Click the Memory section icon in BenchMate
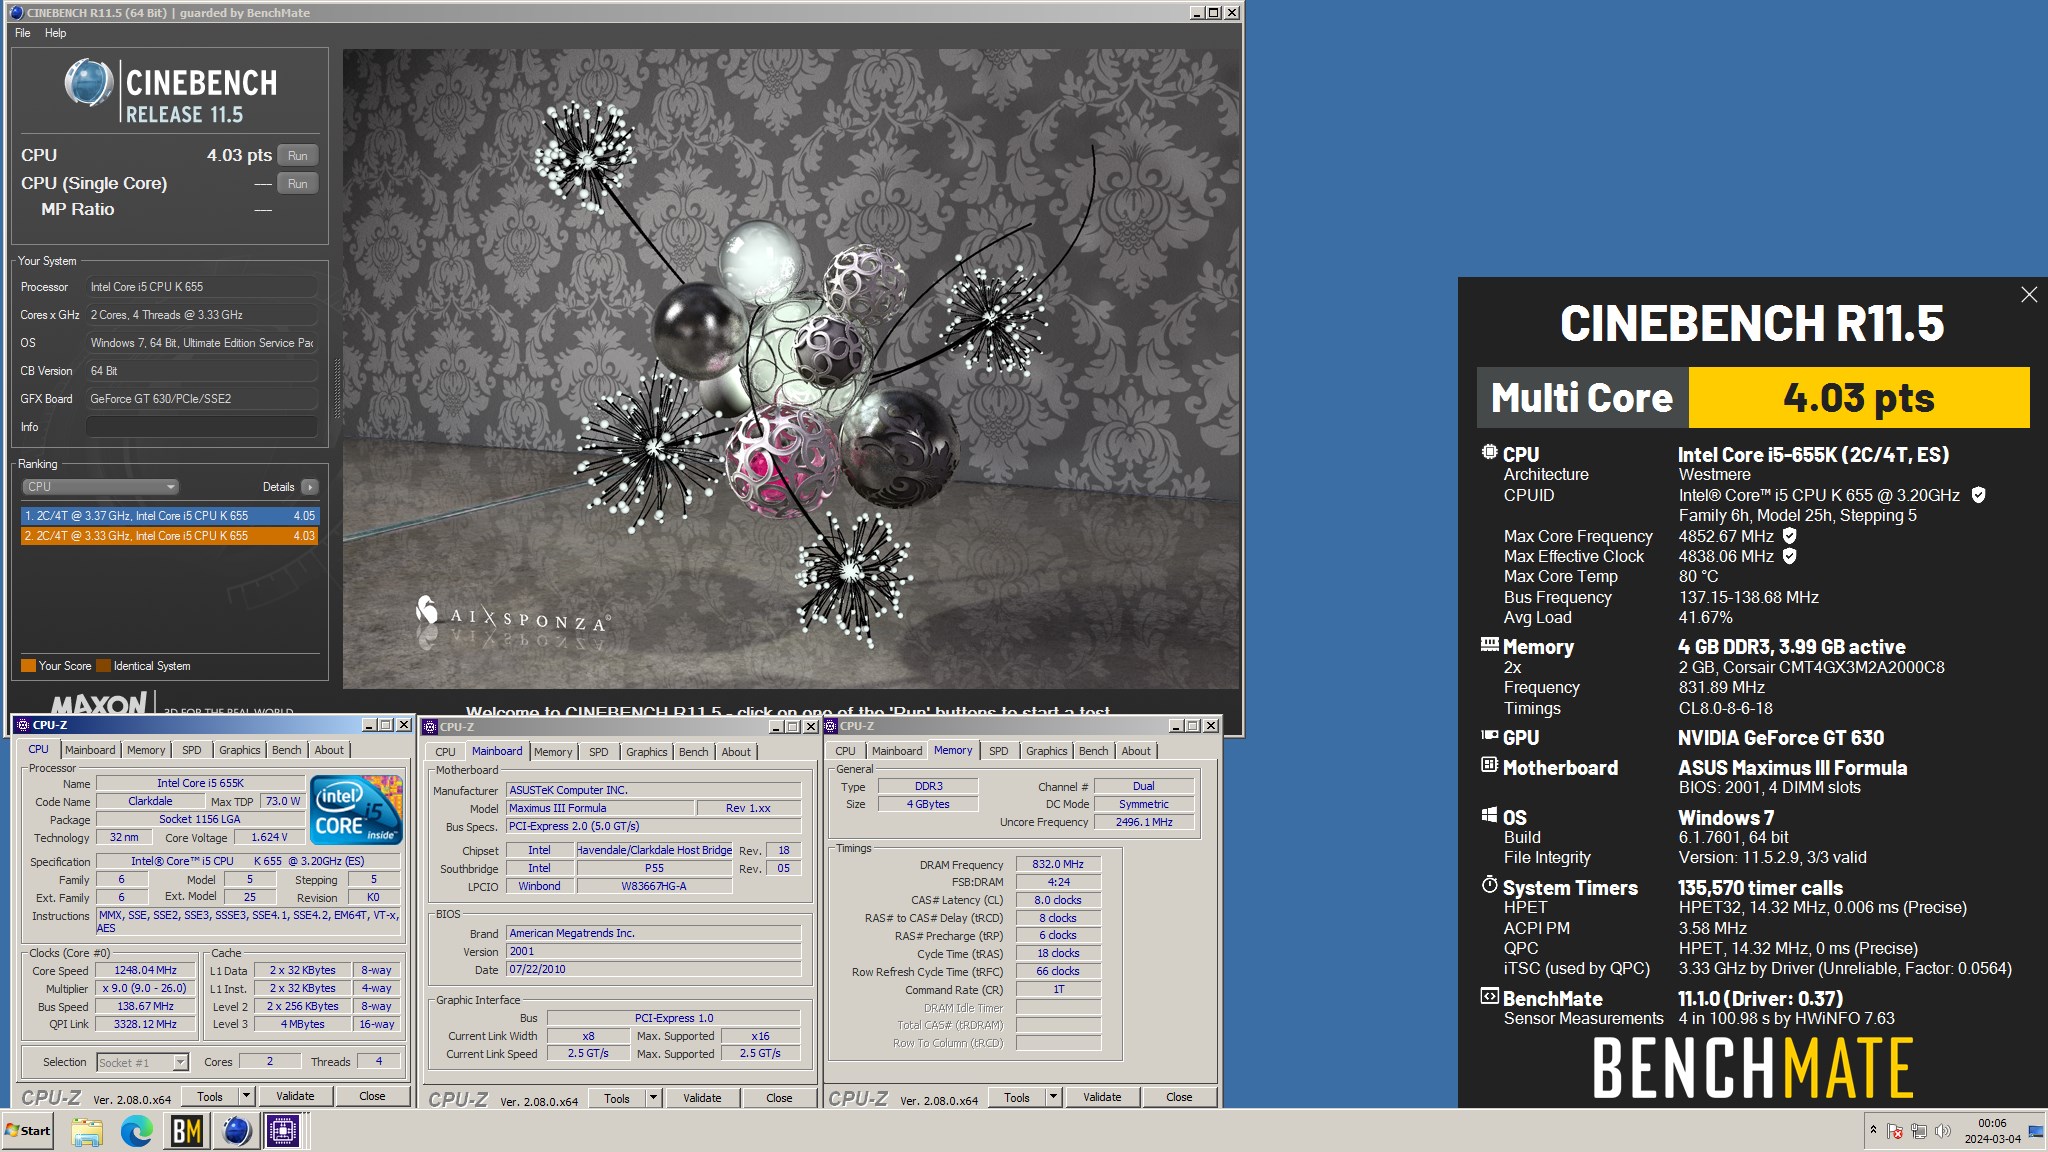 tap(1489, 645)
